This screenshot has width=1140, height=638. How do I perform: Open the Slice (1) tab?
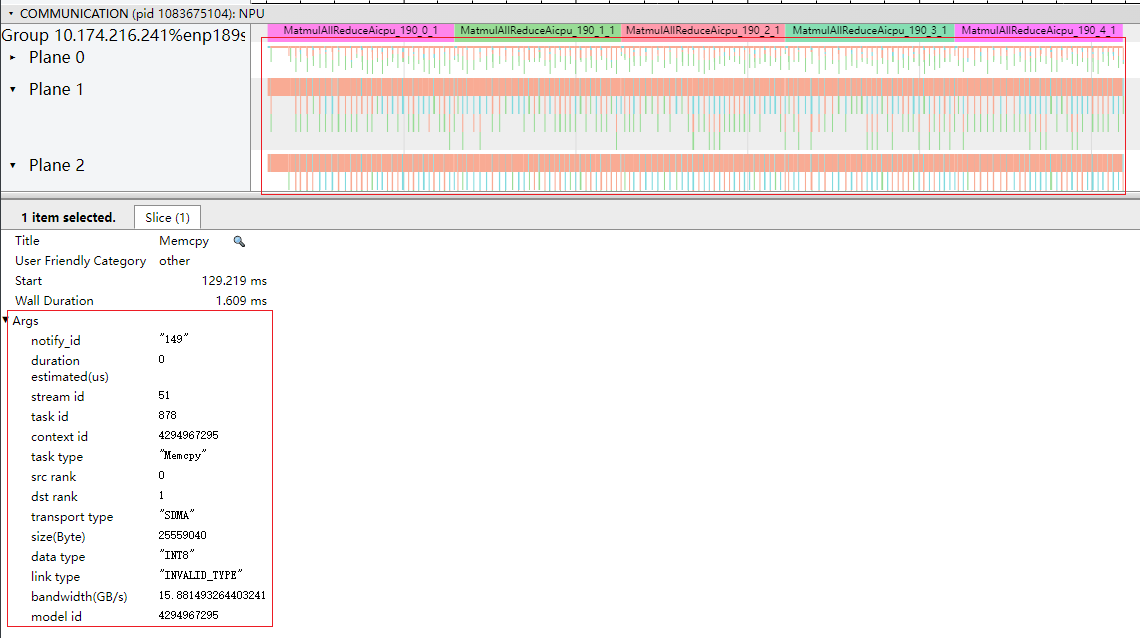point(167,217)
